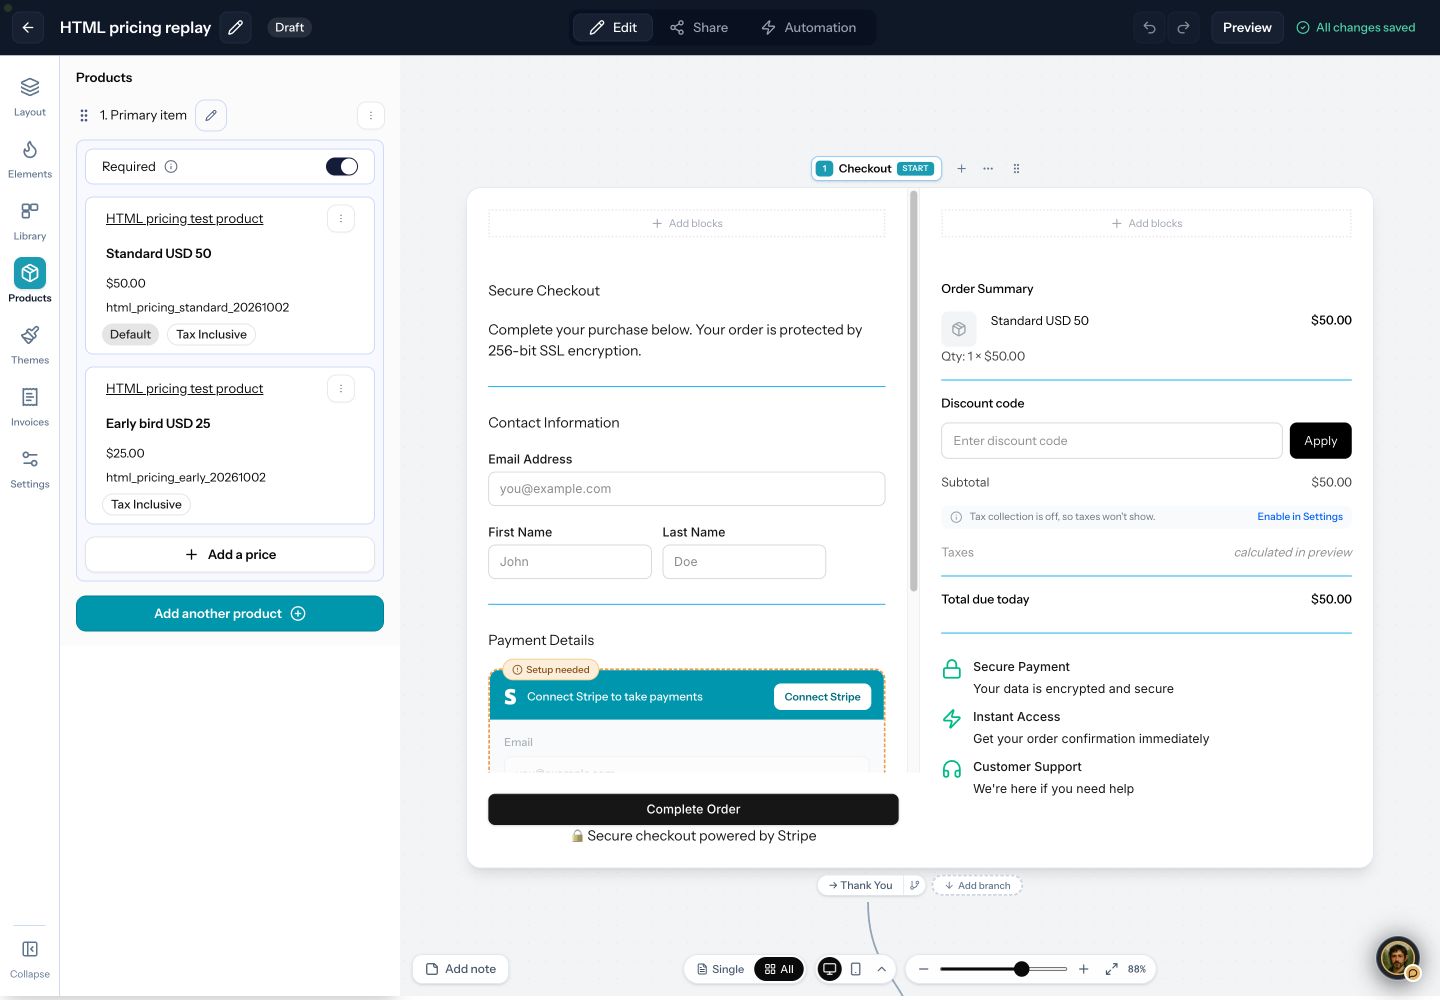The height and width of the screenshot is (1000, 1440).
Task: Go back with the arrow button
Action: click(28, 27)
